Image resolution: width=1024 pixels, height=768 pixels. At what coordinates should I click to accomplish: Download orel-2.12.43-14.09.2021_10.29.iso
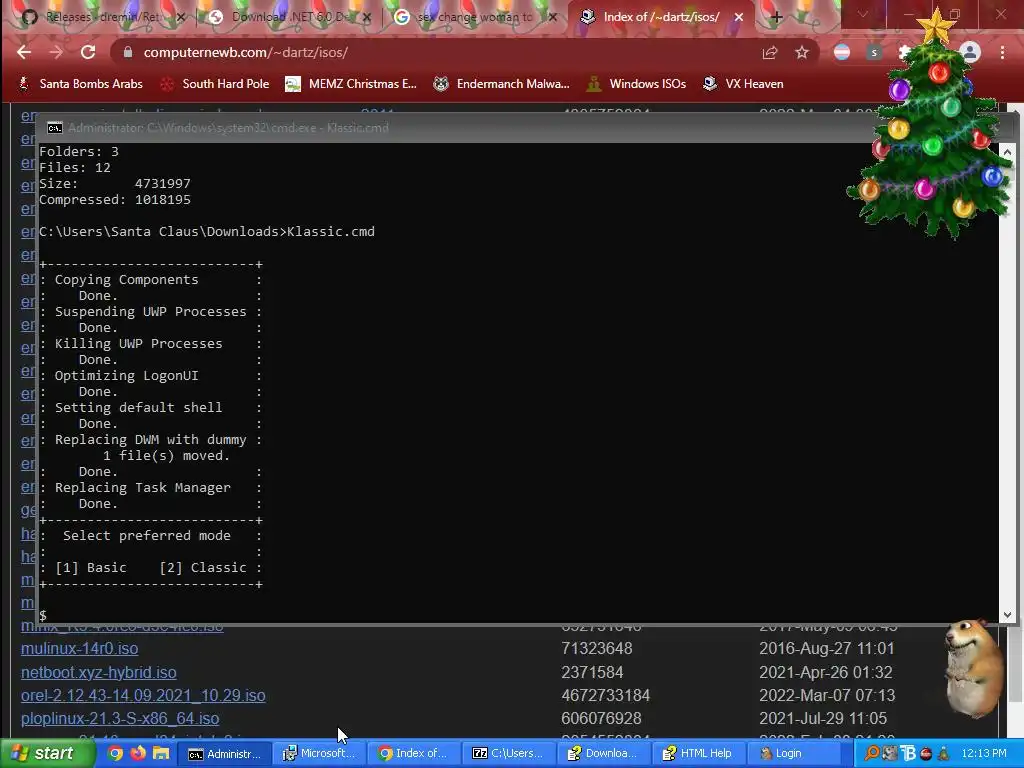click(143, 696)
